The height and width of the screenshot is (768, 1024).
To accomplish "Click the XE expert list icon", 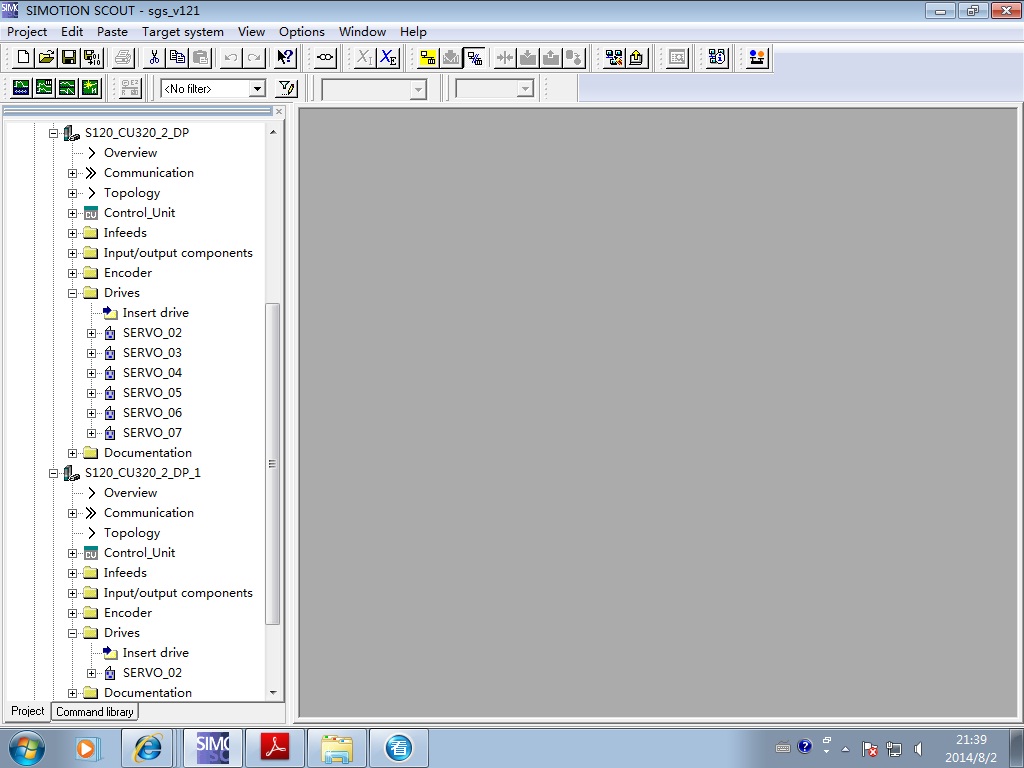I will 389,57.
